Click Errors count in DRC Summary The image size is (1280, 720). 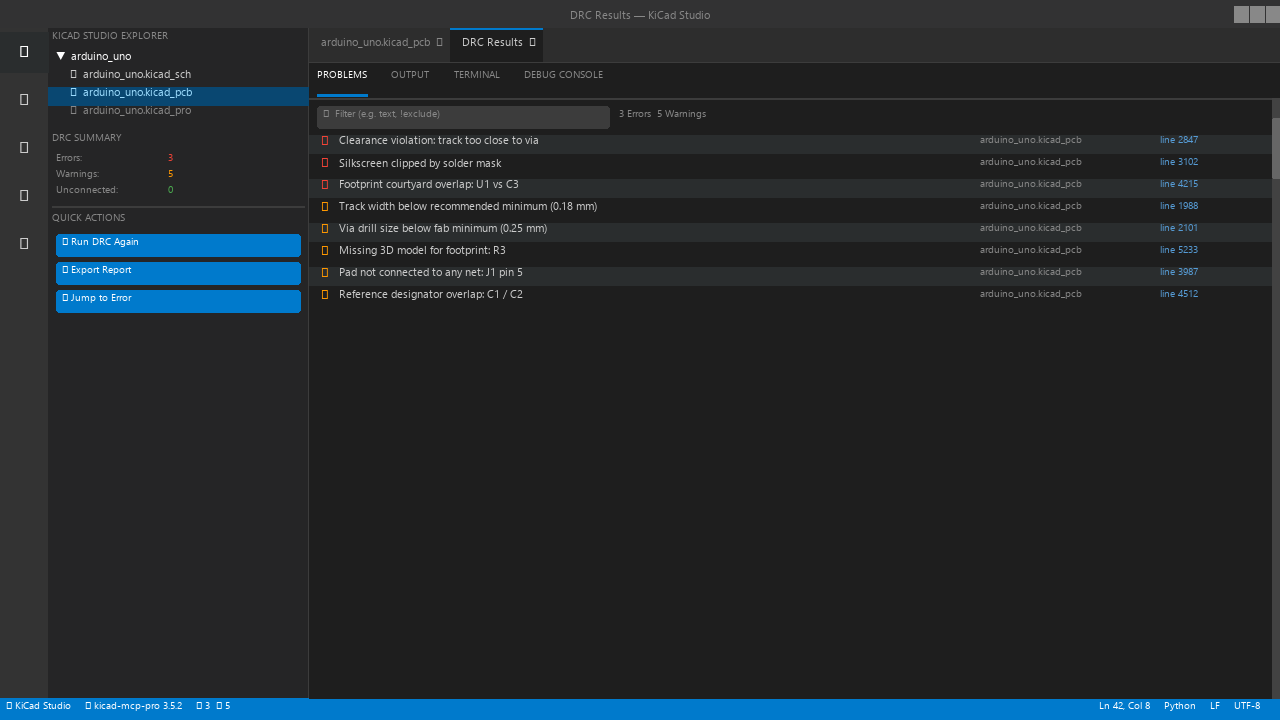170,158
